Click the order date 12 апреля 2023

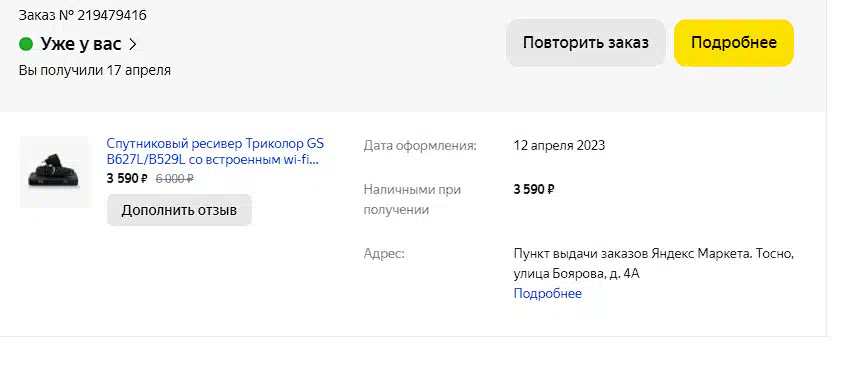point(559,146)
